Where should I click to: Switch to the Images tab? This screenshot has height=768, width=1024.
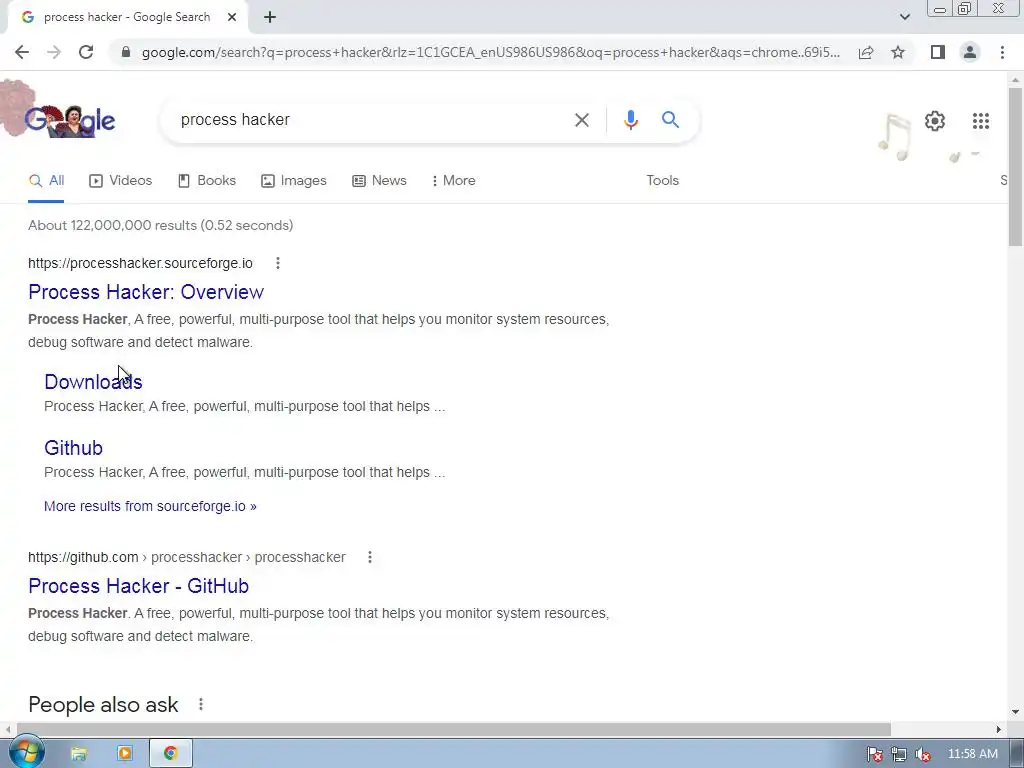294,181
